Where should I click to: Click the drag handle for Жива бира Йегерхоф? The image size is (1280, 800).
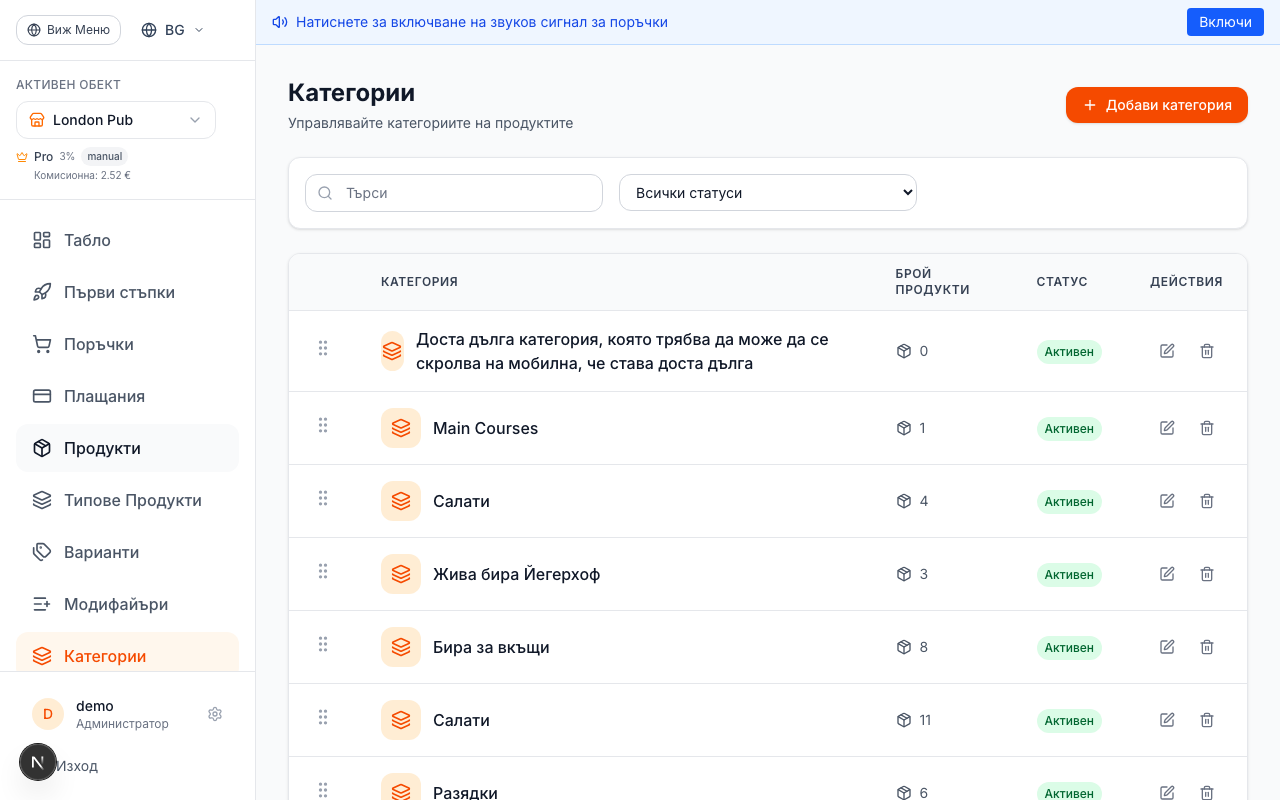click(323, 571)
